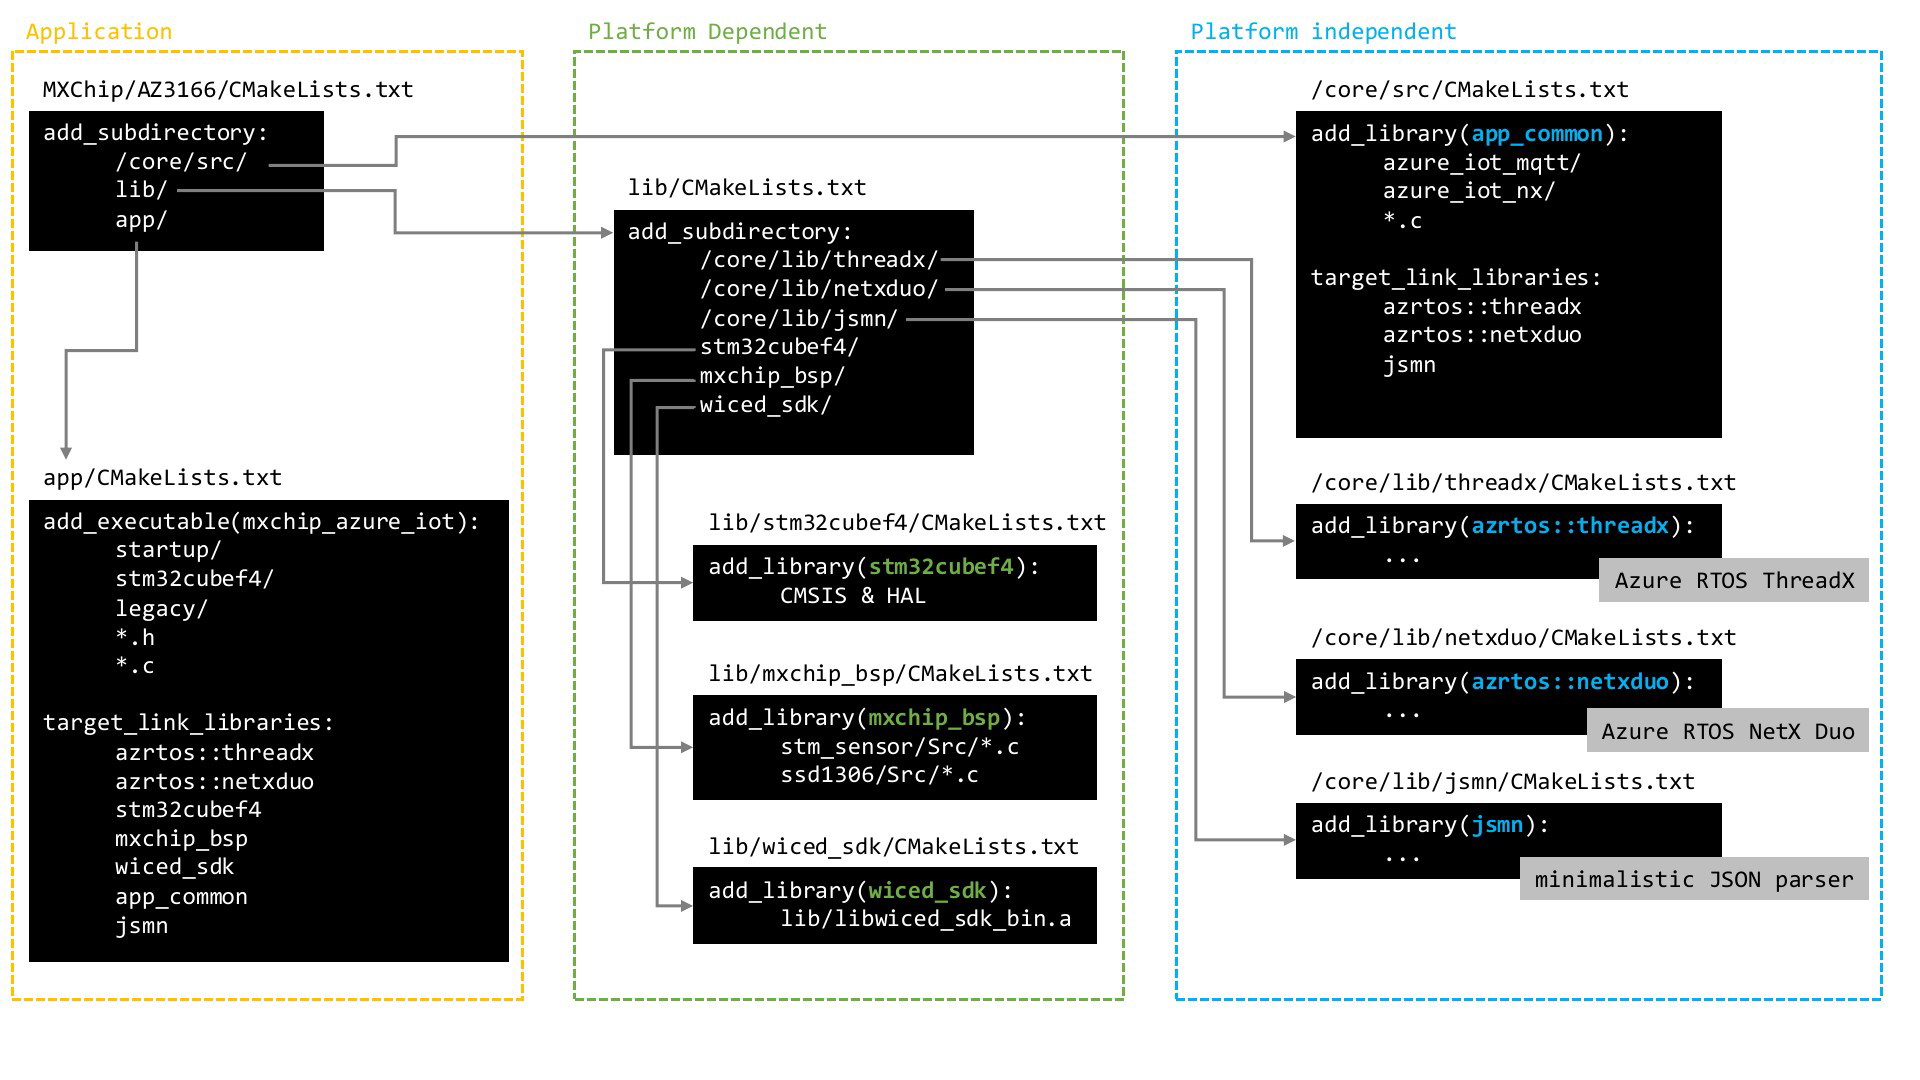
Task: Click "lib/" entry in MXChip add_subdirectory box
Action: [x=141, y=190]
